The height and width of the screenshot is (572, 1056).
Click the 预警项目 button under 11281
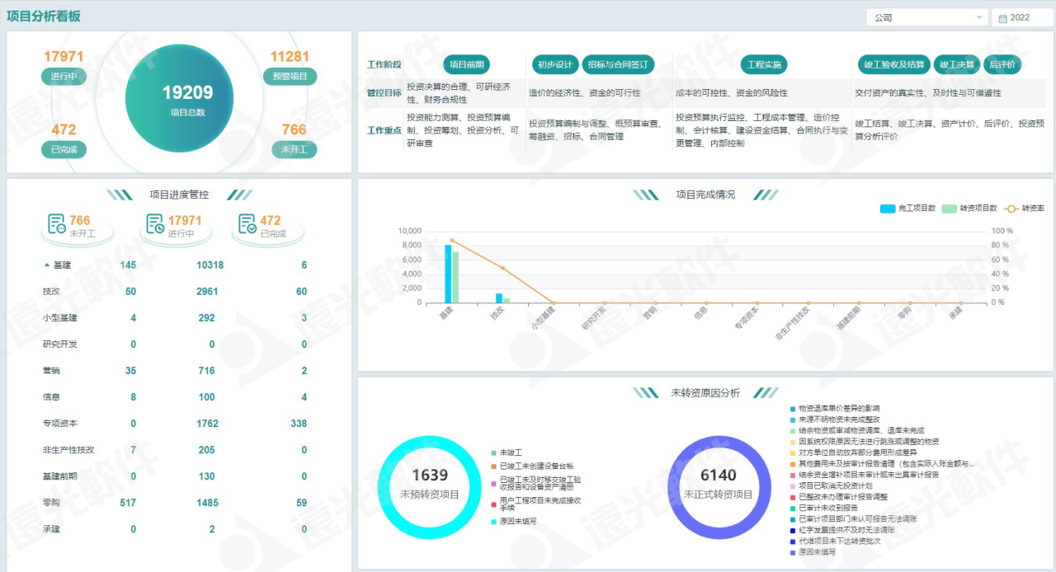pyautogui.click(x=290, y=77)
